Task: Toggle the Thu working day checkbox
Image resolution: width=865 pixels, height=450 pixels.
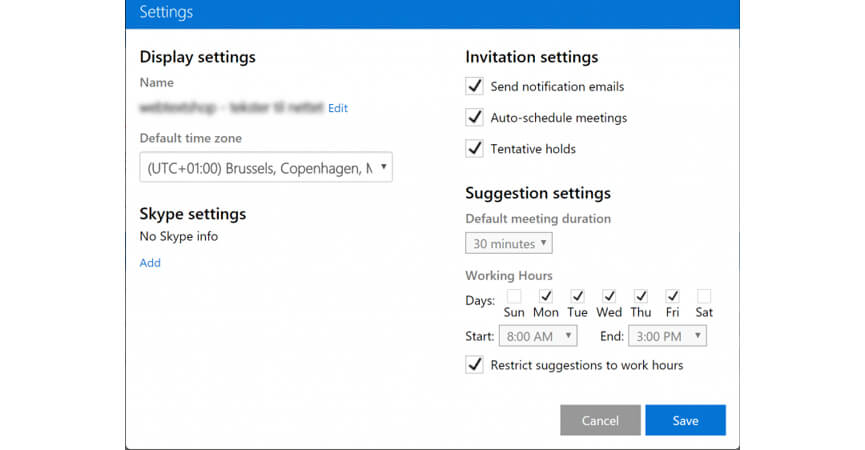Action: (641, 296)
